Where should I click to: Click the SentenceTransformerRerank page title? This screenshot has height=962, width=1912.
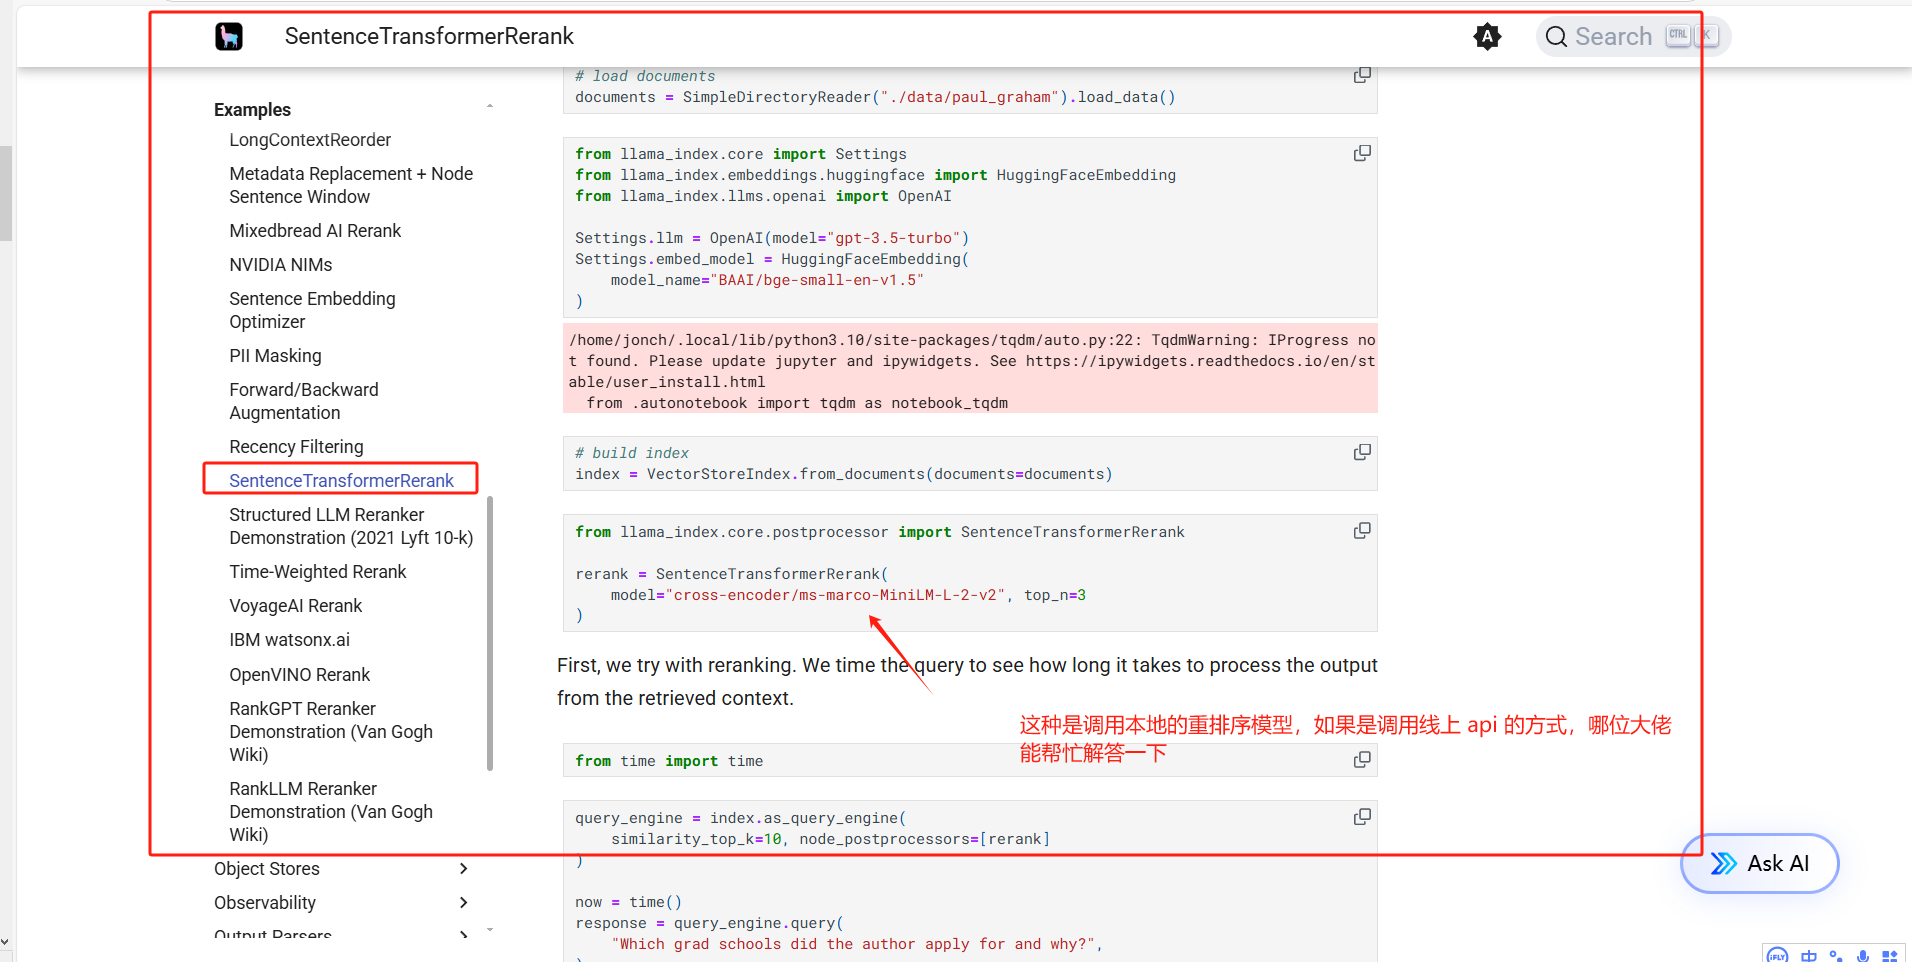[x=429, y=37]
